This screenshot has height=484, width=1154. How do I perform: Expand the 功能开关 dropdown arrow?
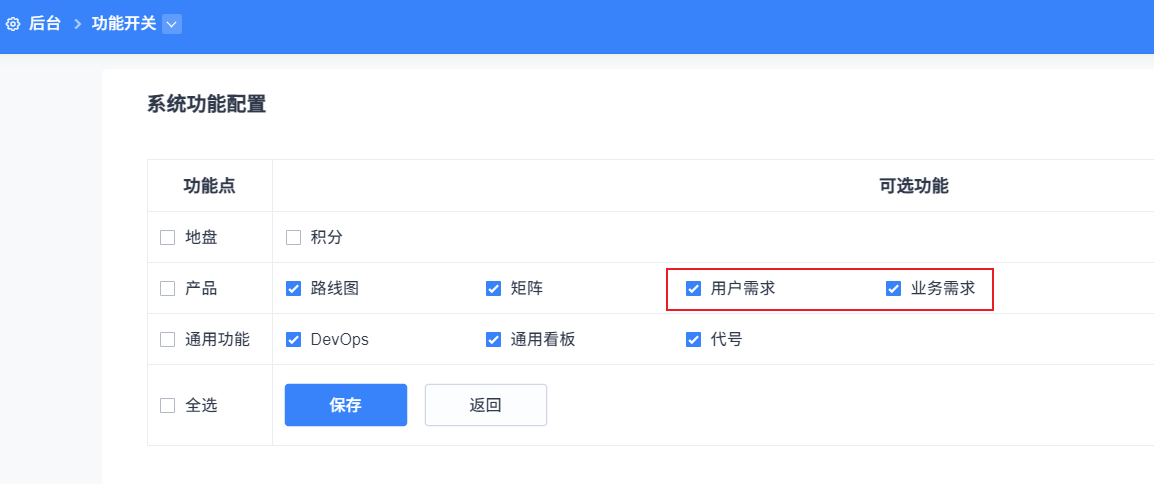coord(171,23)
